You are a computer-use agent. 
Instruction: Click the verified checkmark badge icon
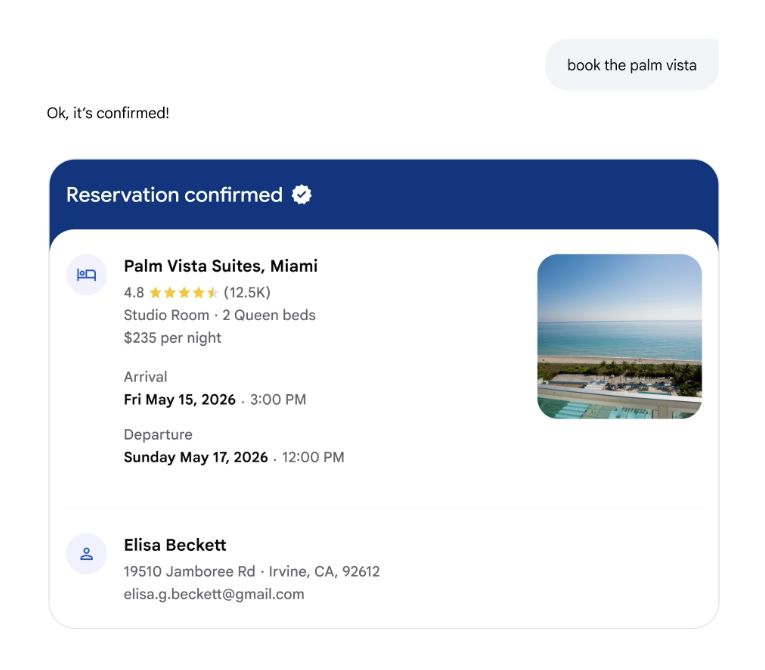[x=302, y=195]
